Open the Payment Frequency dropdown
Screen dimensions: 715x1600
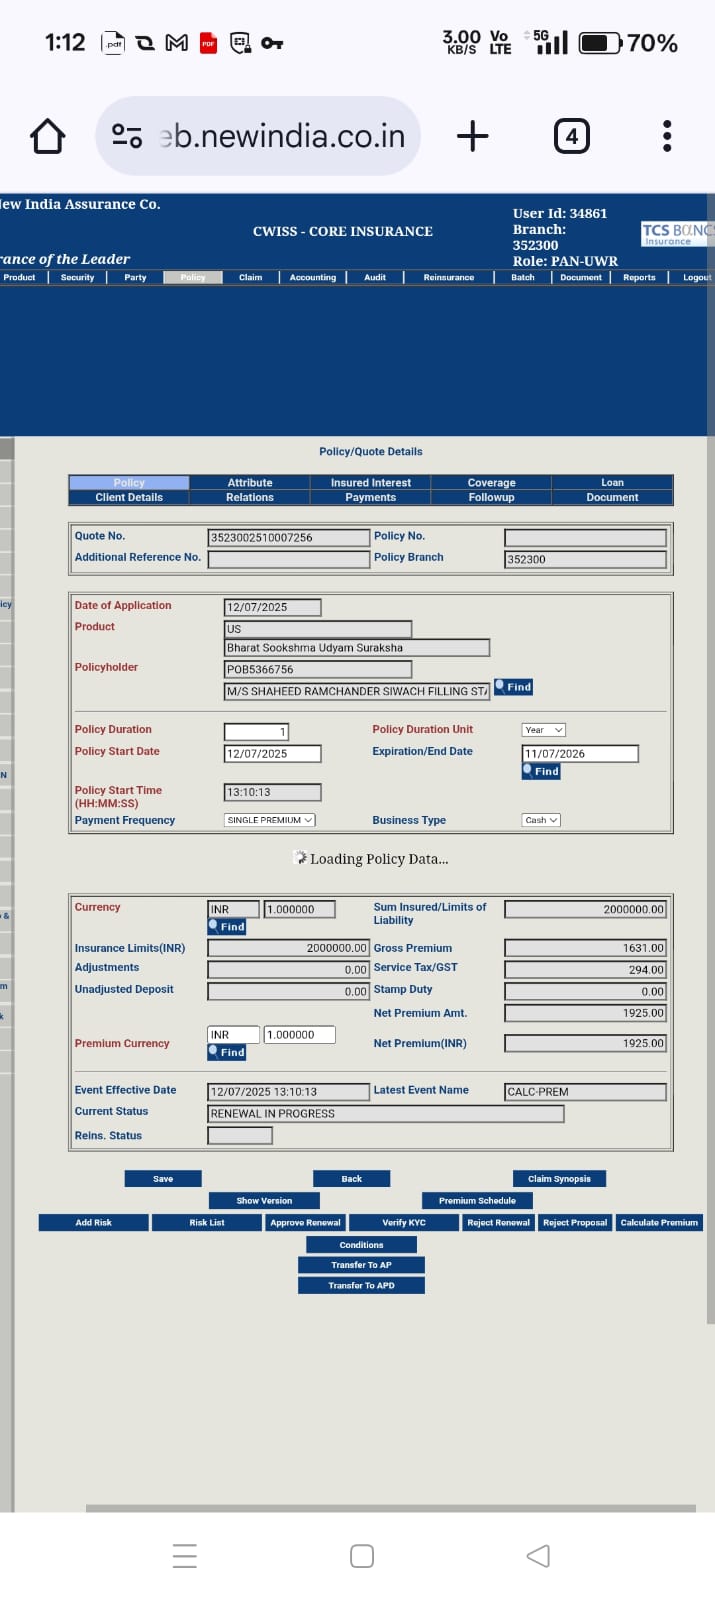click(x=270, y=820)
